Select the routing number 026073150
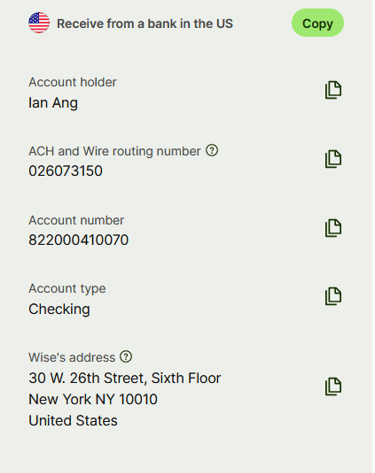The width and height of the screenshot is (375, 473). click(65, 171)
